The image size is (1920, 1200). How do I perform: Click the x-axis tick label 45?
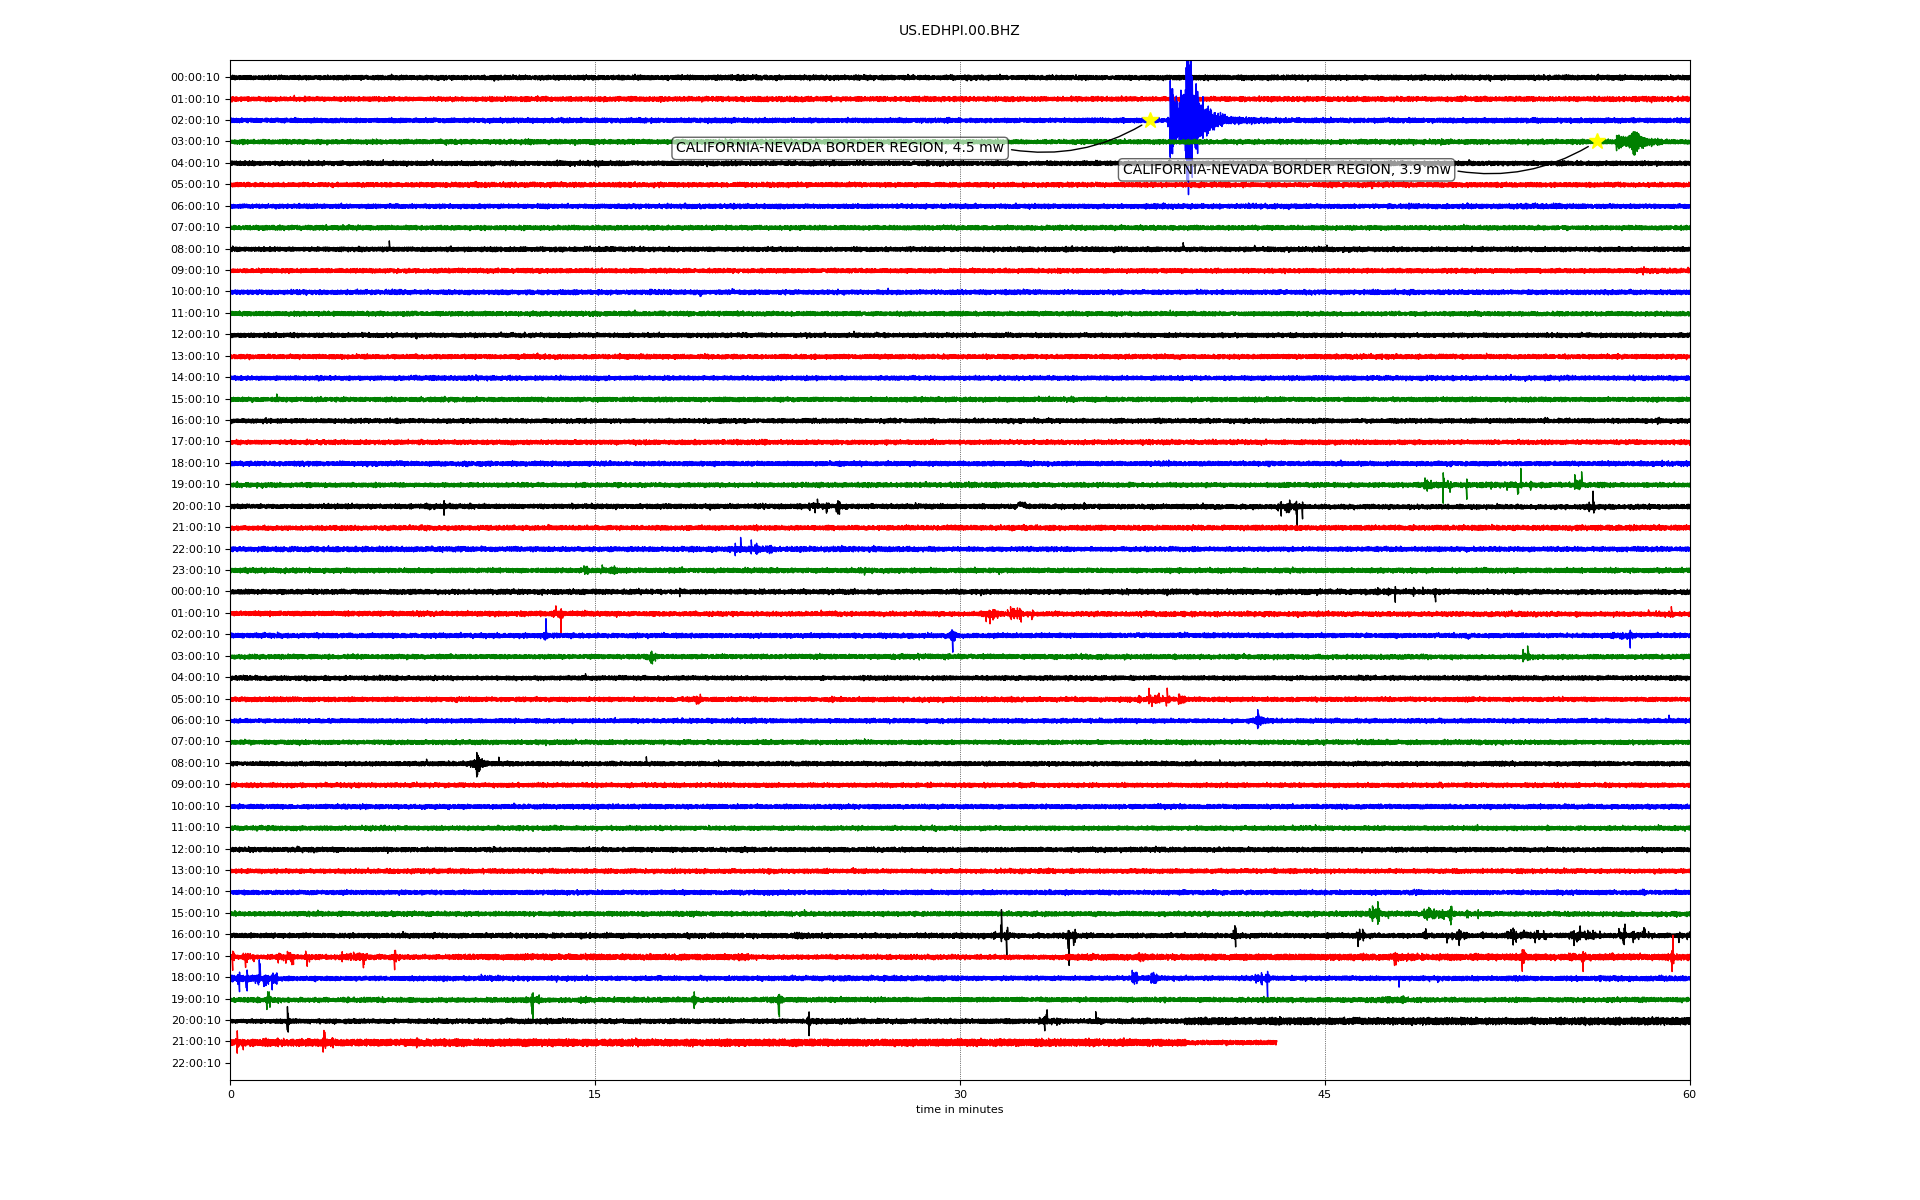1325,1094
